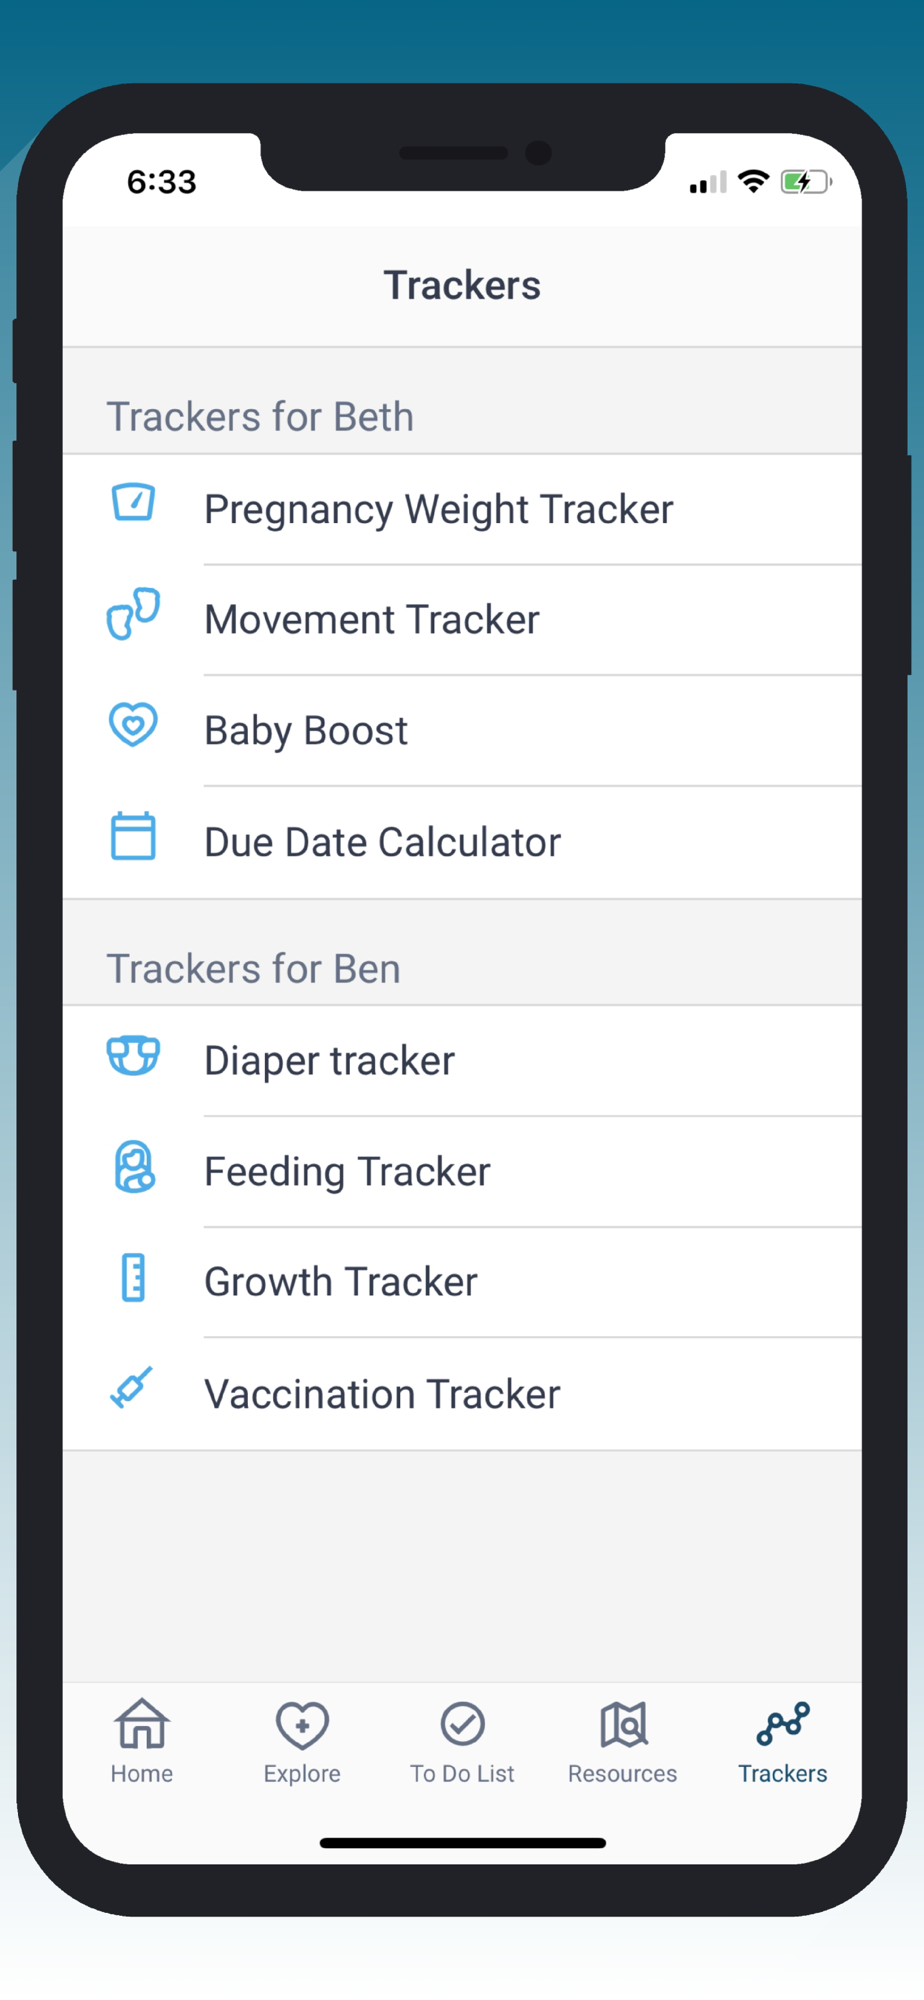Open the Vaccination Tracker entry

tap(382, 1395)
